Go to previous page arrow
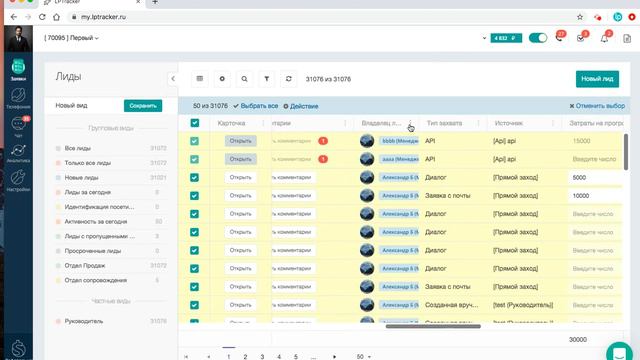Viewport: 640px width, 360px height. click(209, 357)
